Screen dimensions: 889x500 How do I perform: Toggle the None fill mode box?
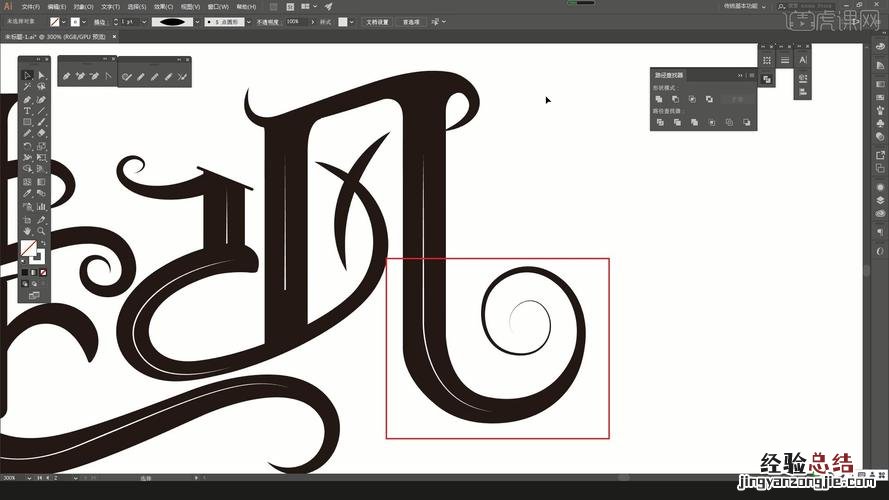(44, 271)
